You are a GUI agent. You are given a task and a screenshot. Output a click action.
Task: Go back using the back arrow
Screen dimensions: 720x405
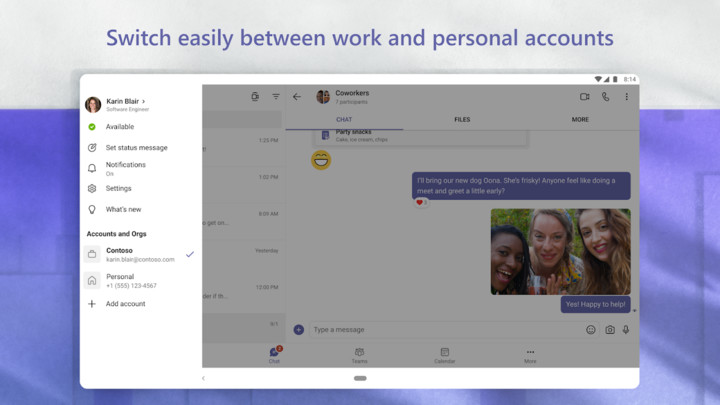296,97
